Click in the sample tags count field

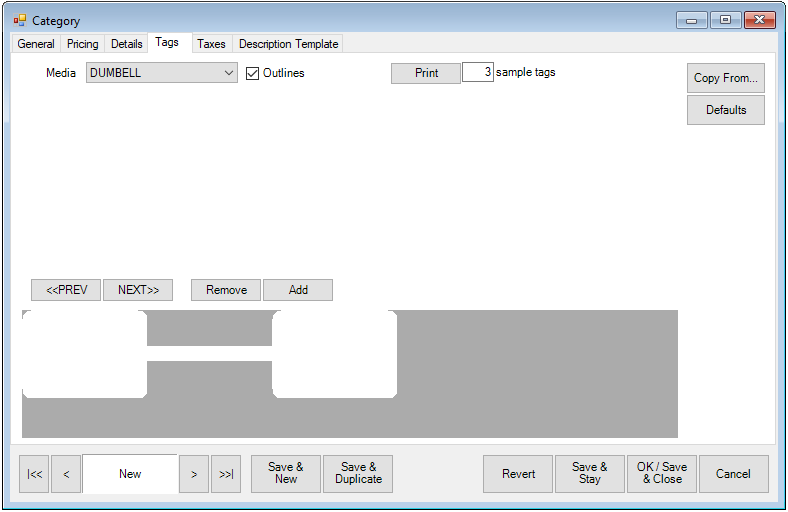click(x=478, y=73)
